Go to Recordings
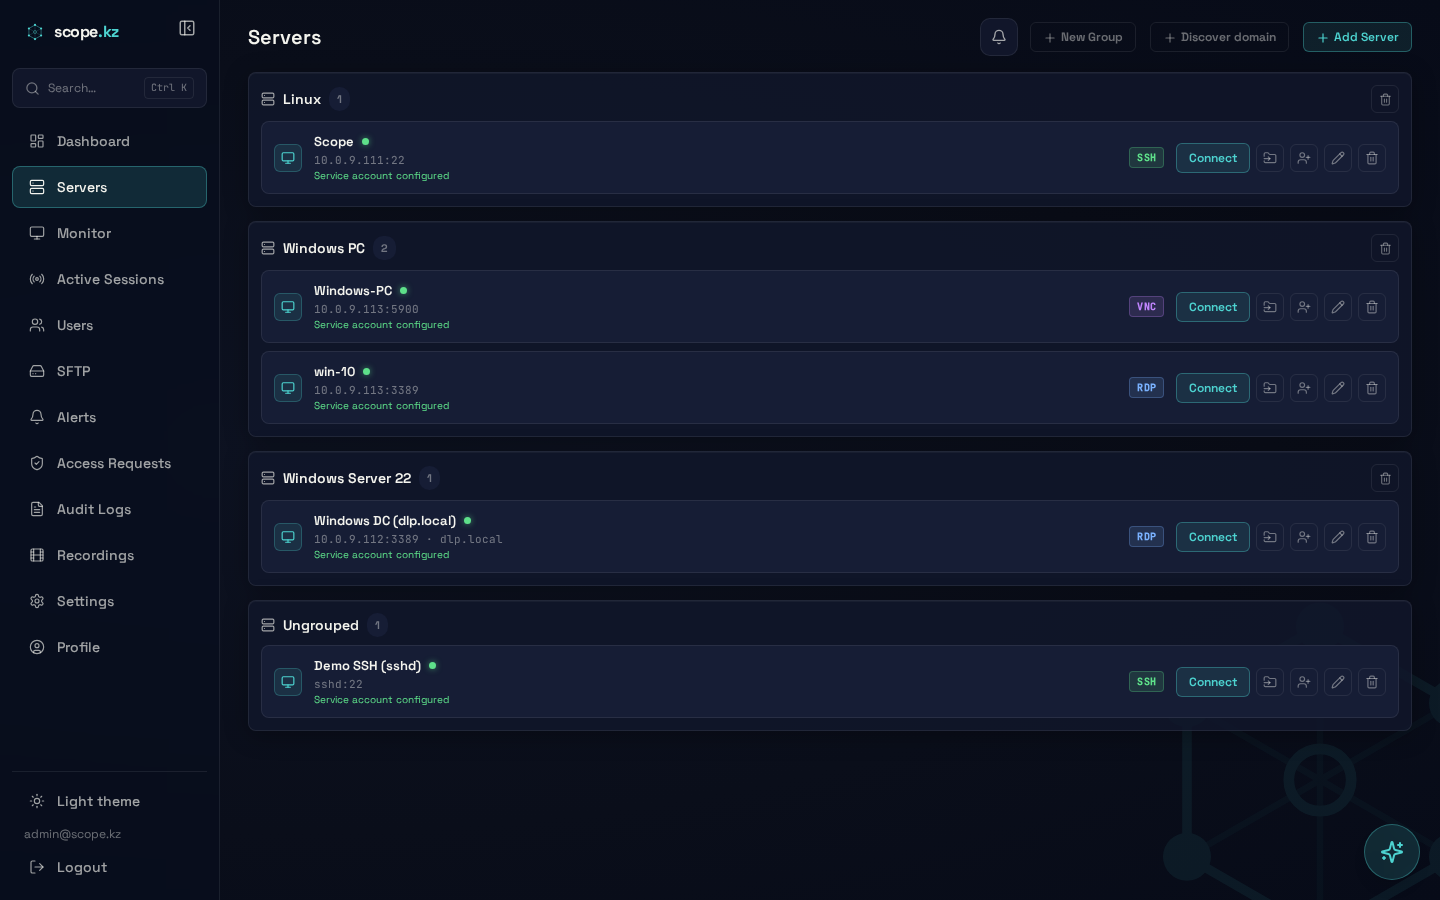 point(109,555)
